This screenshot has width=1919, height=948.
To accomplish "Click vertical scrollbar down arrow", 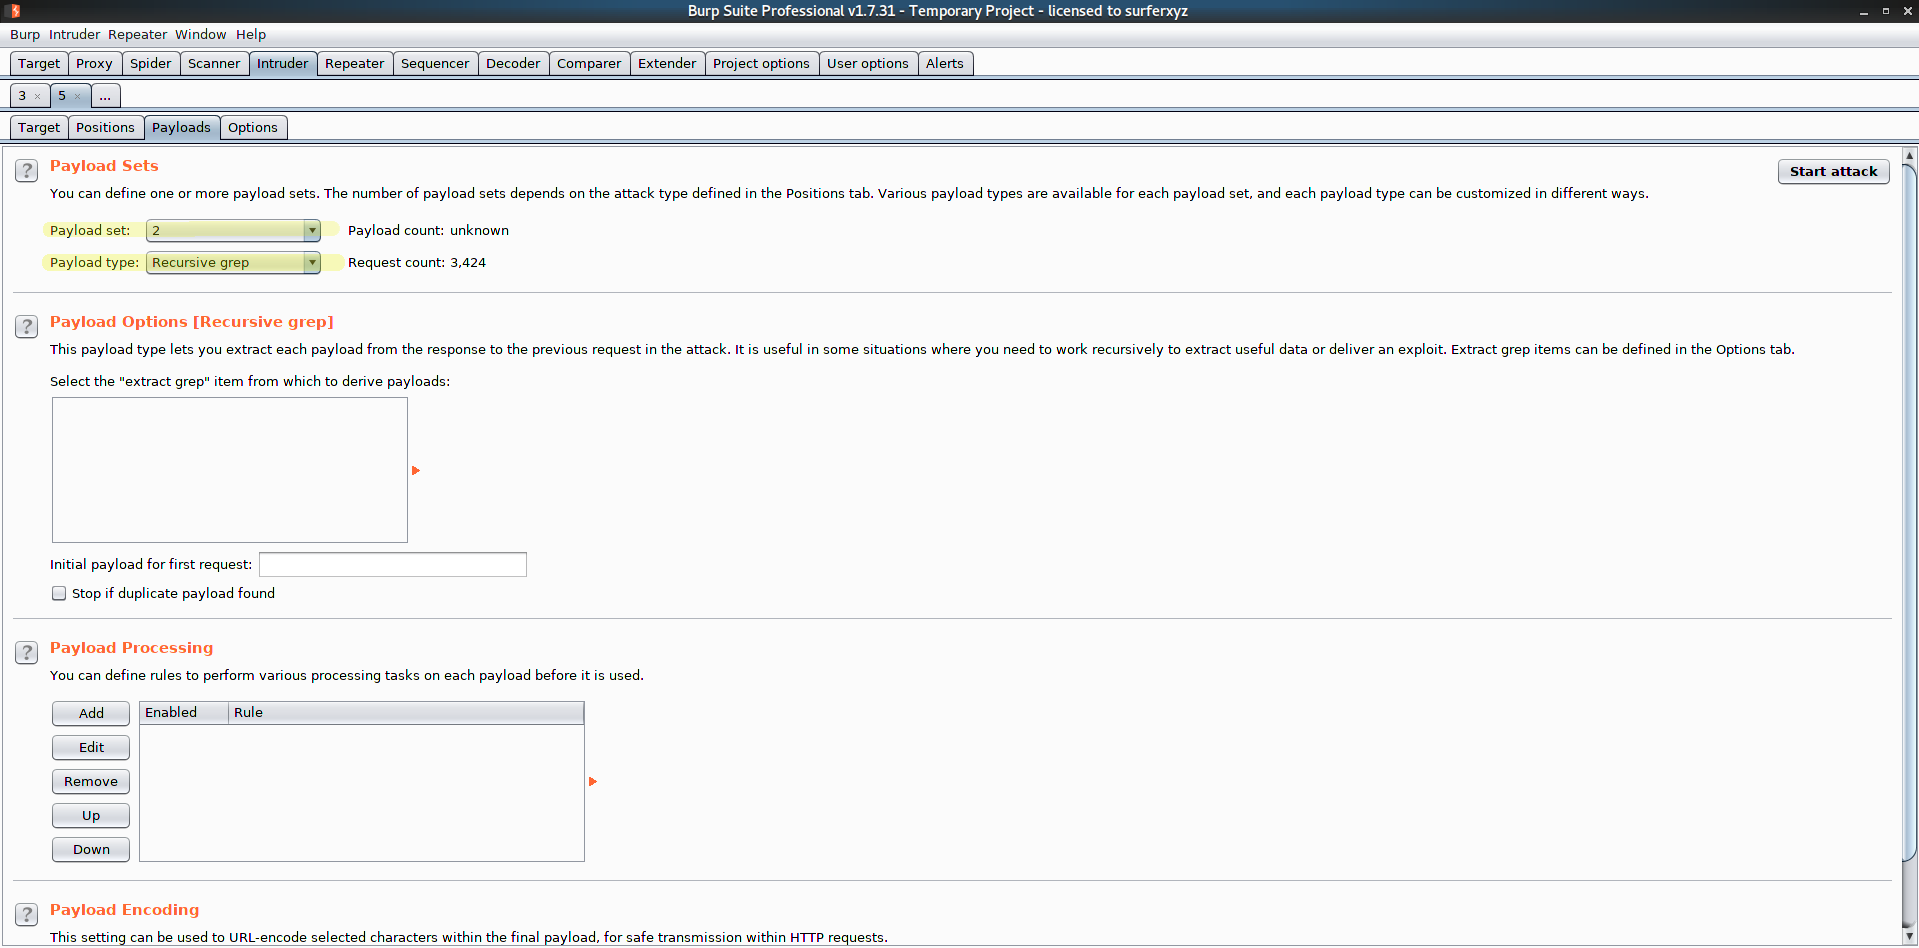I will tap(1909, 936).
